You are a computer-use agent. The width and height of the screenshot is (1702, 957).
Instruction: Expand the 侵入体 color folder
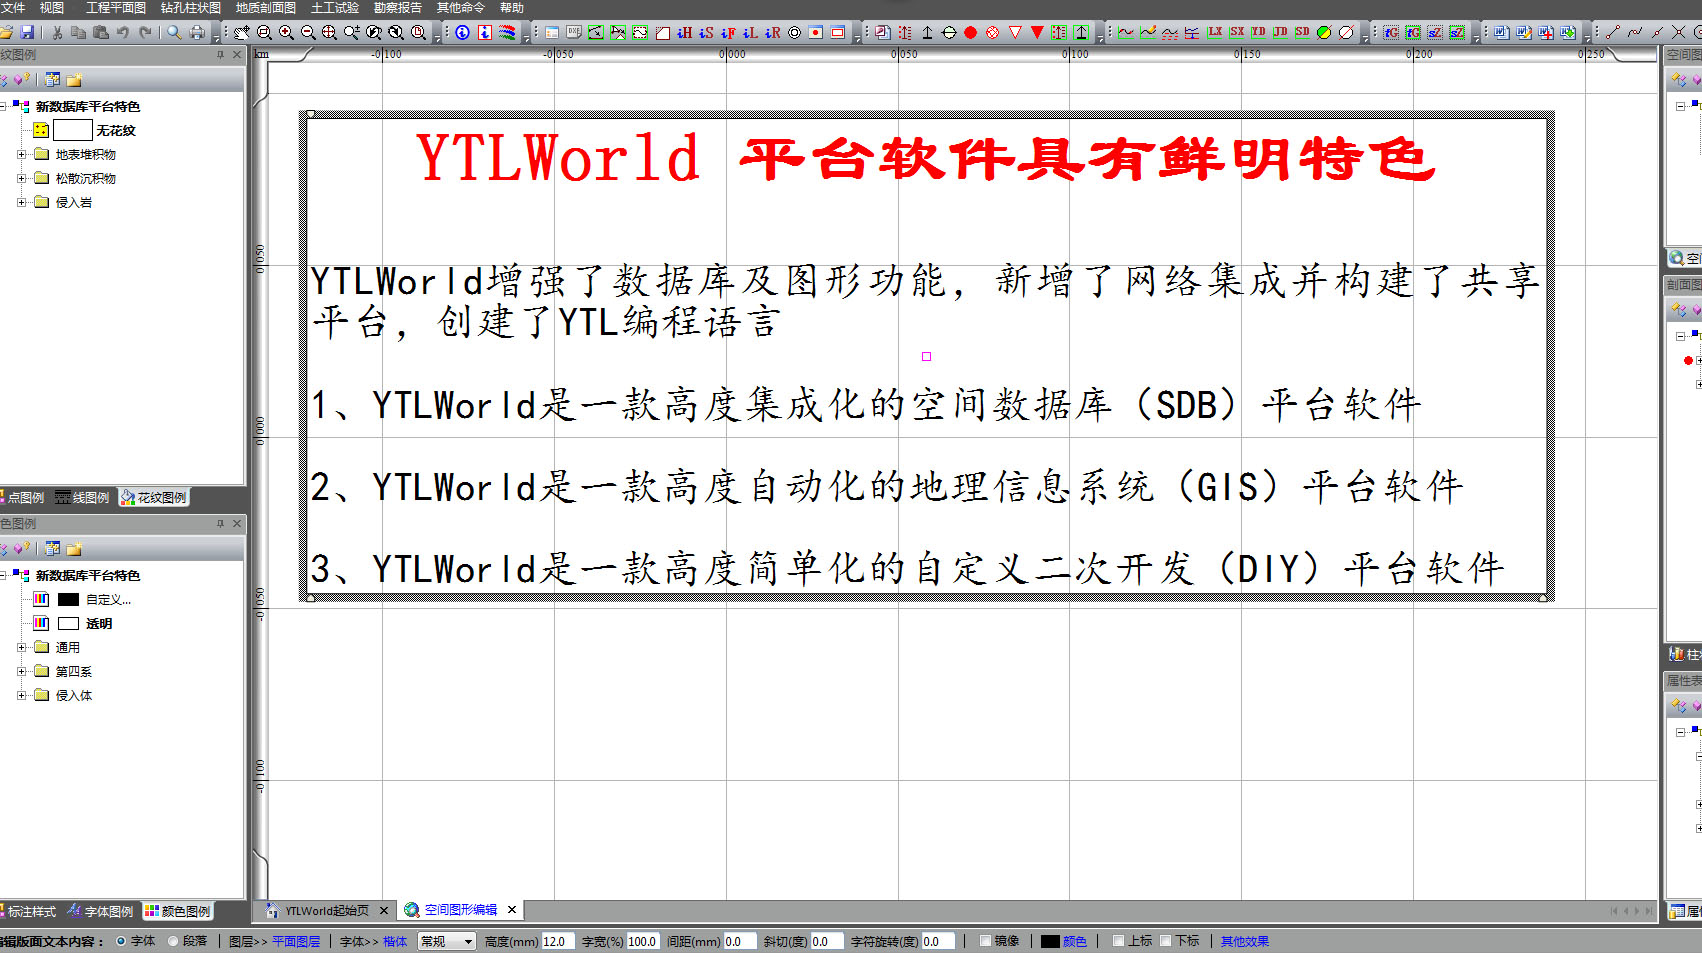pos(22,695)
